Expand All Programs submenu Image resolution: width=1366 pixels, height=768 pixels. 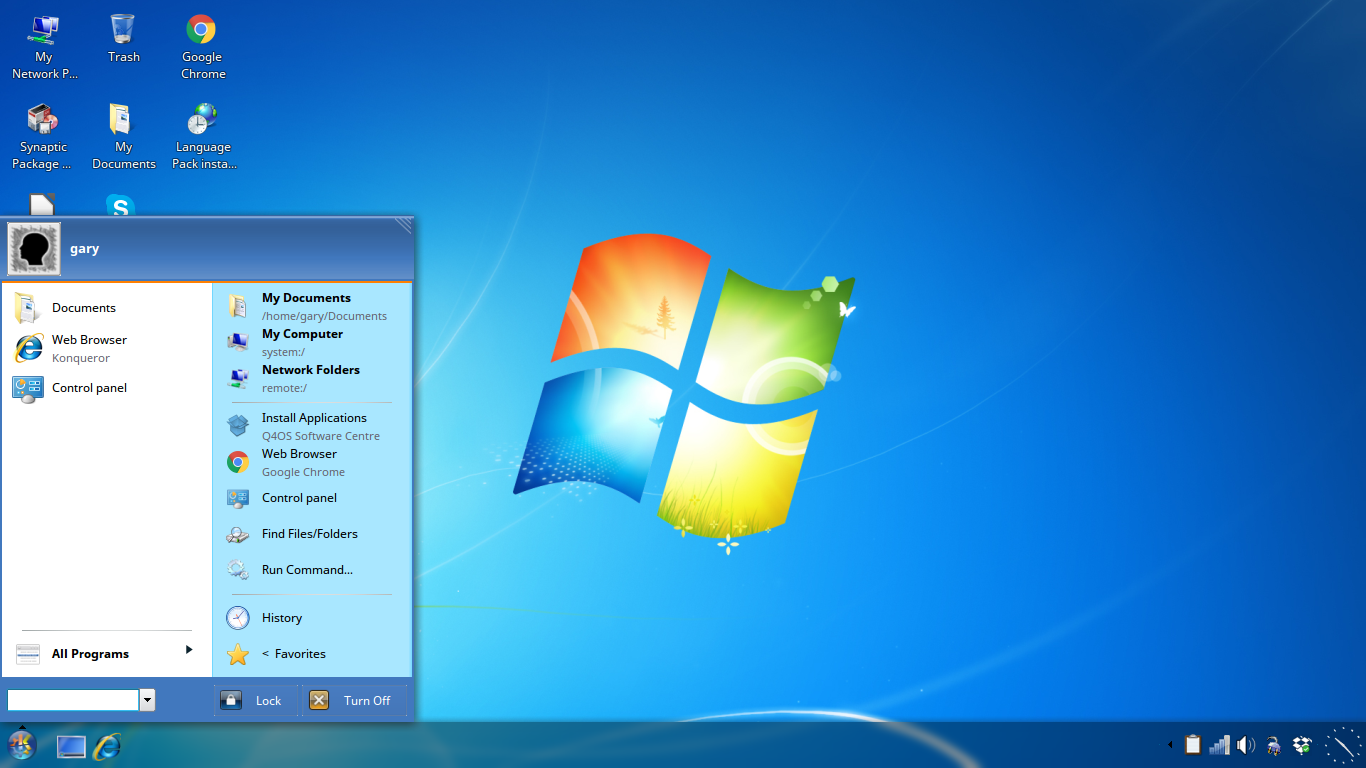click(106, 654)
